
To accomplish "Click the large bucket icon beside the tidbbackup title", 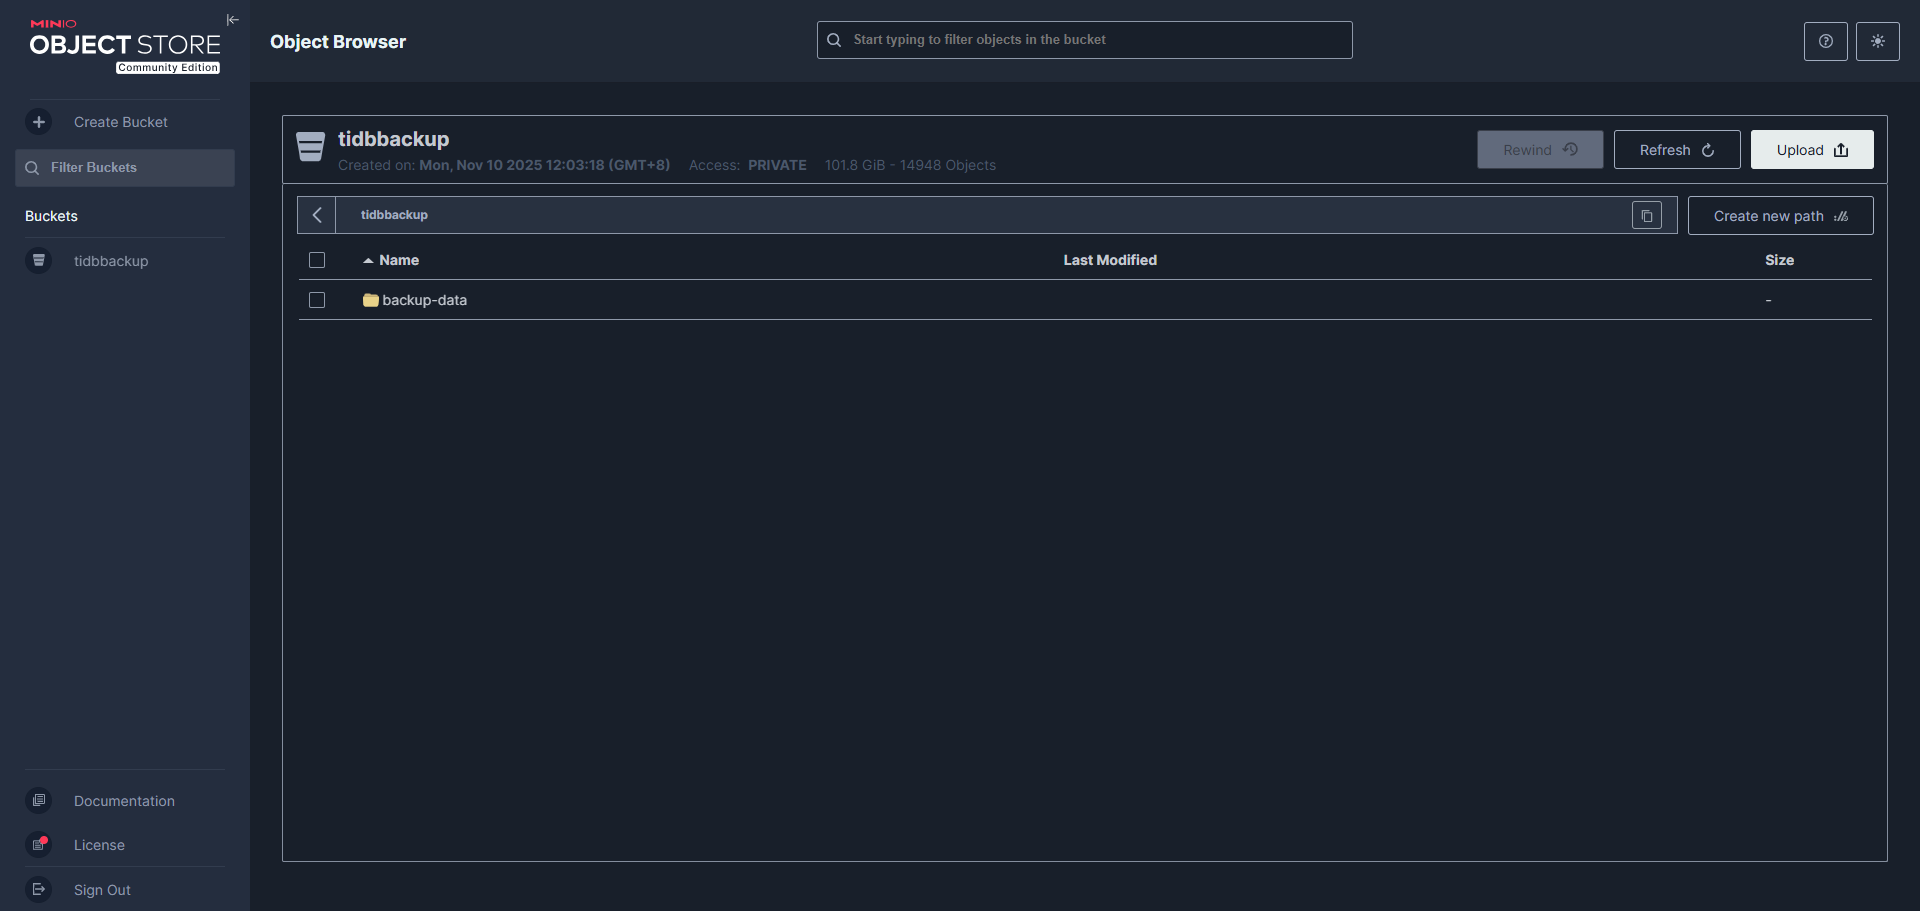I will (x=311, y=147).
